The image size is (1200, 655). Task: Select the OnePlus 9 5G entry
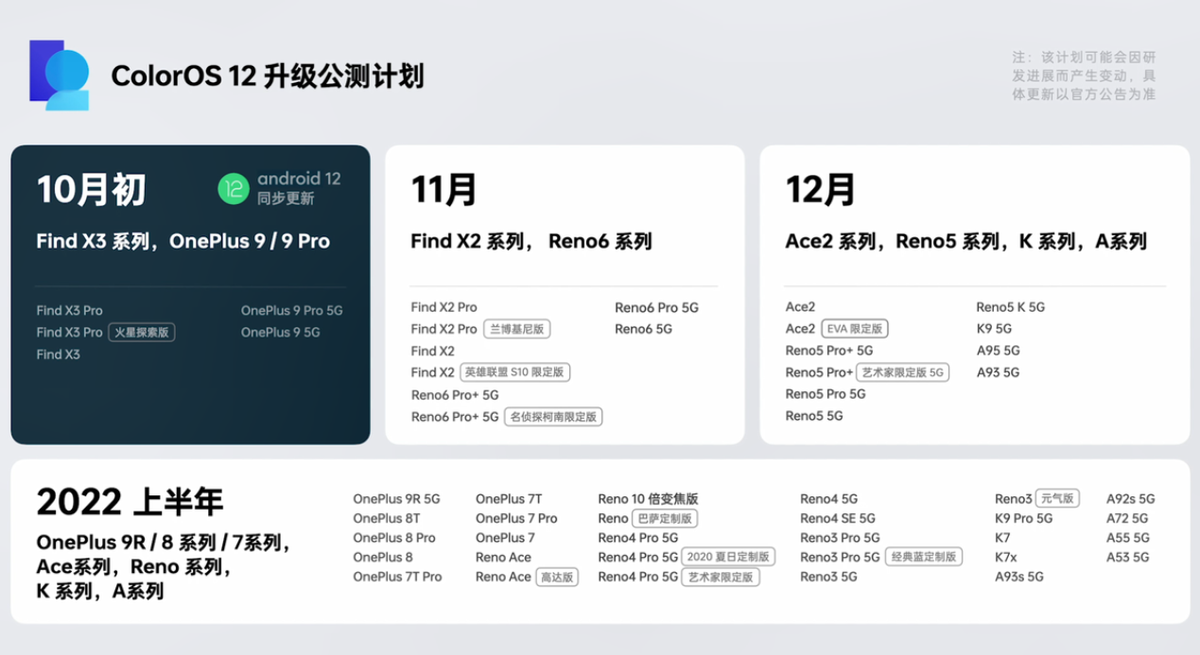(280, 332)
